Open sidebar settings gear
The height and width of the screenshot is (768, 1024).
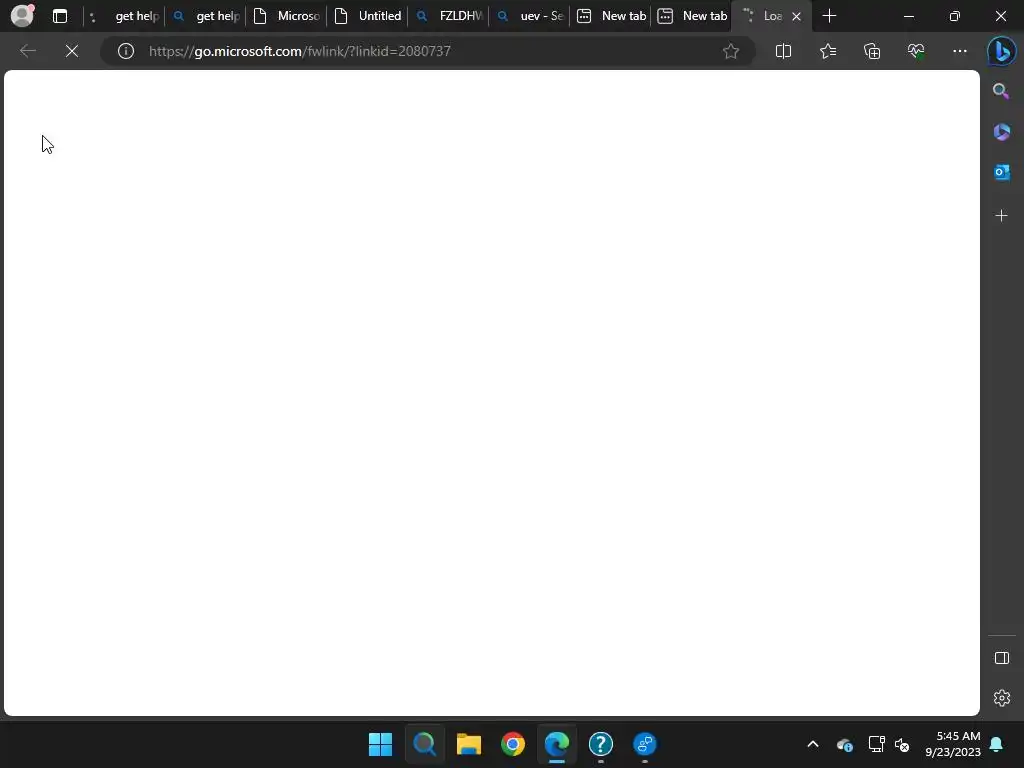pos(1001,698)
